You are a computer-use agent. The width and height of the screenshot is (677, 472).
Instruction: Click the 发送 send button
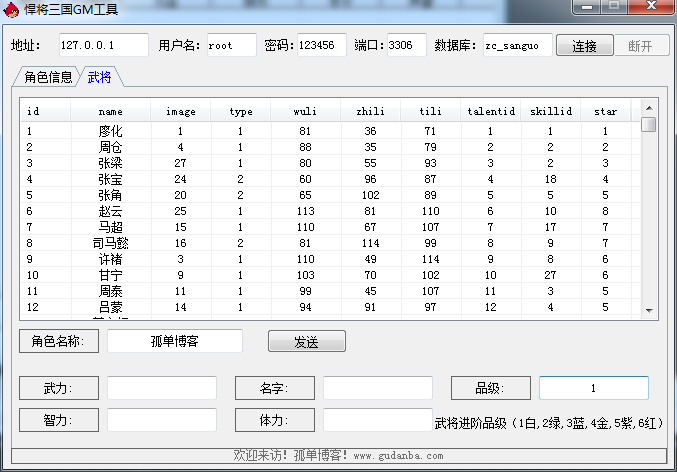point(307,341)
